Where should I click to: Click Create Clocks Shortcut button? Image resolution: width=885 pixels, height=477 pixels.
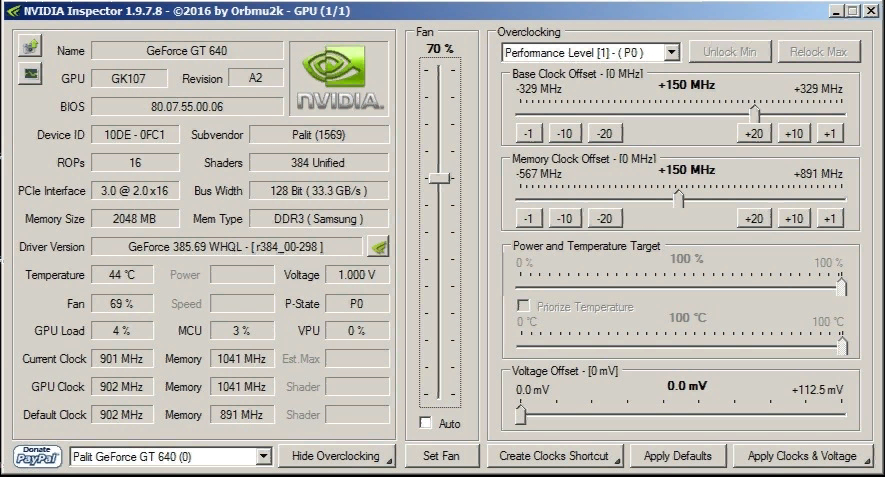tap(554, 456)
